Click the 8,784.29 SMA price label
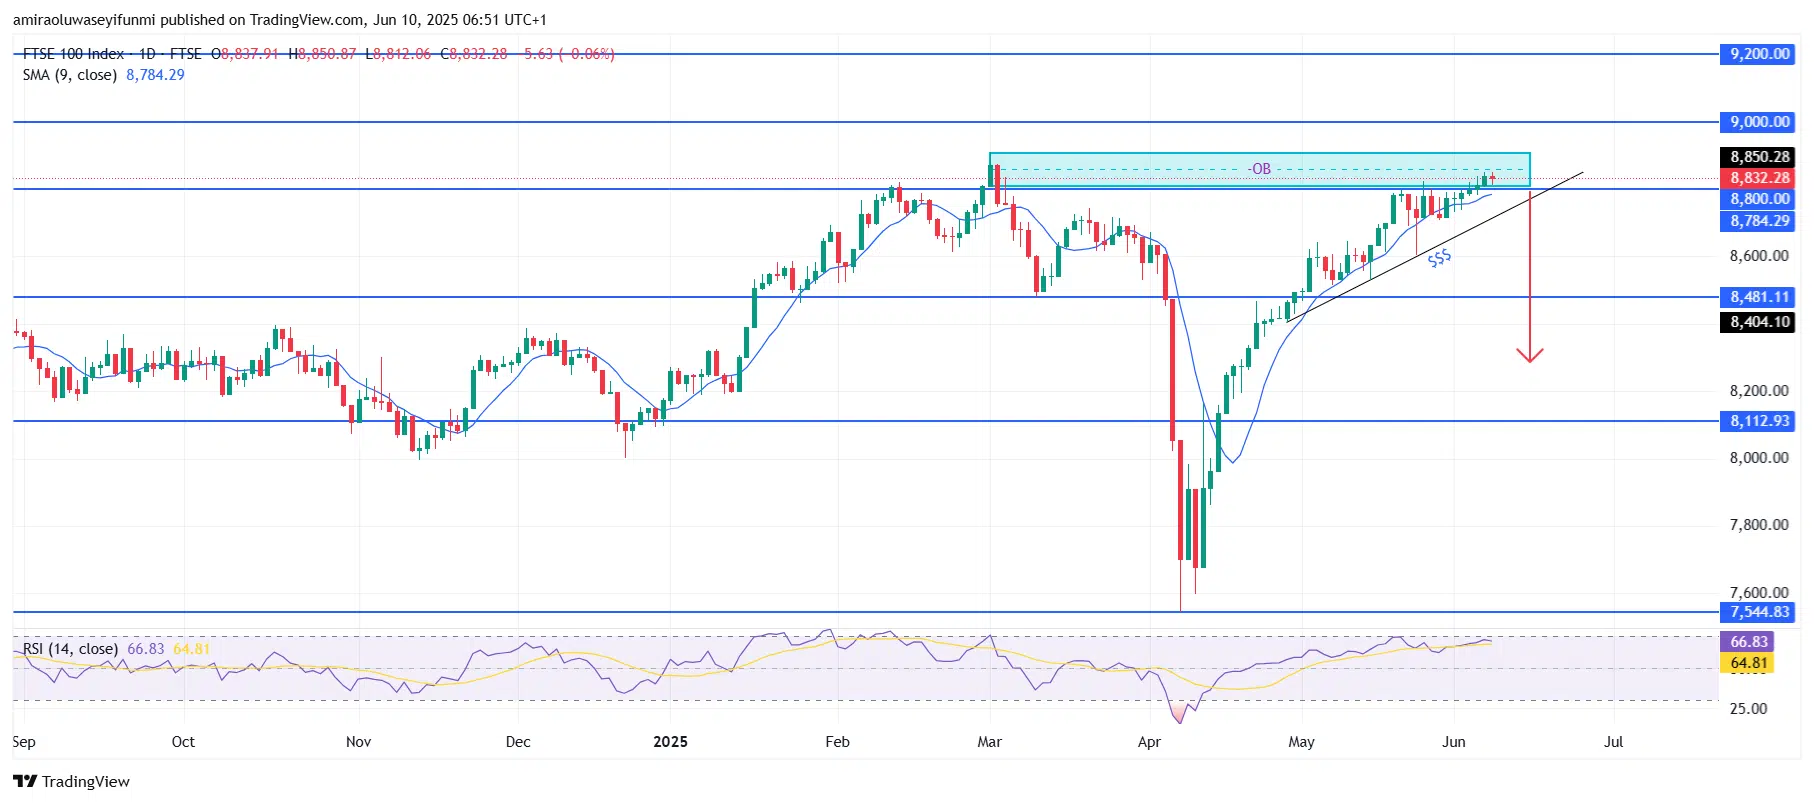1814x803 pixels. (1760, 221)
